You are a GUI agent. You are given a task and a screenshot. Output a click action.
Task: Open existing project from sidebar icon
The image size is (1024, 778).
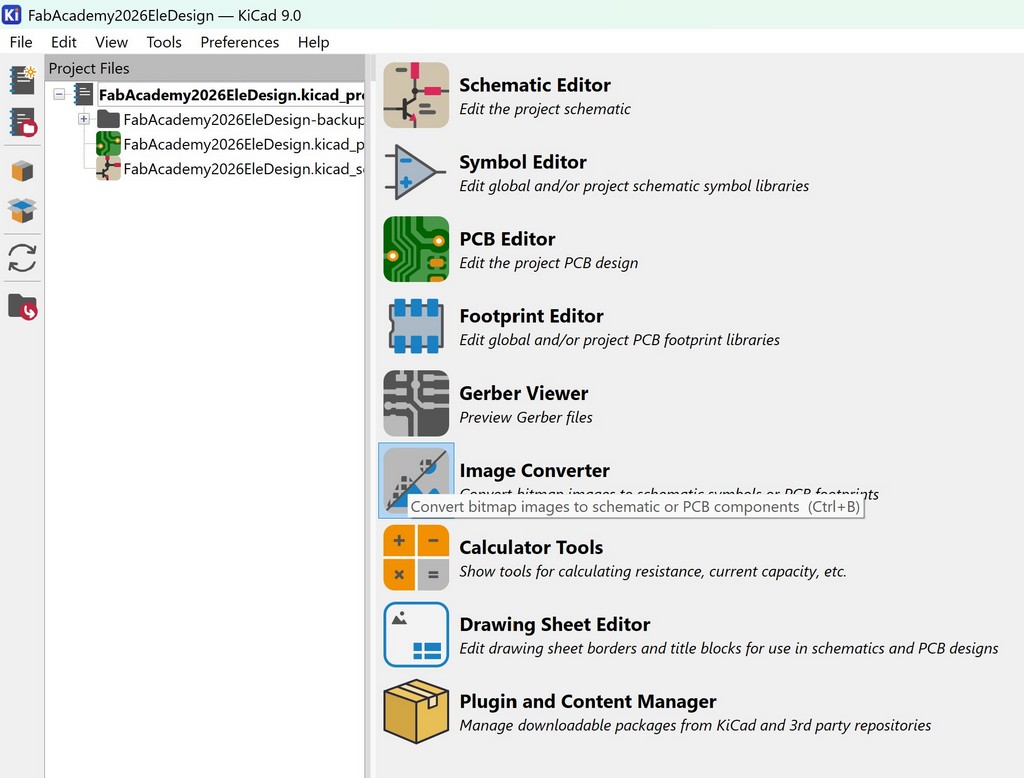pyautogui.click(x=23, y=122)
